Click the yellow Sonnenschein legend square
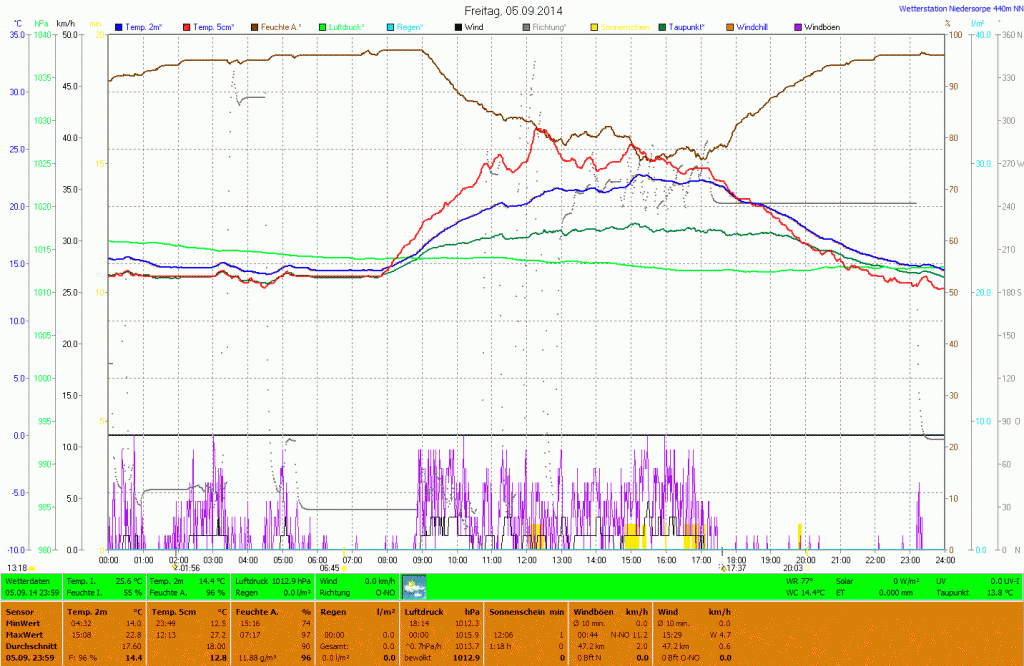This screenshot has height=666, width=1024. (594, 26)
